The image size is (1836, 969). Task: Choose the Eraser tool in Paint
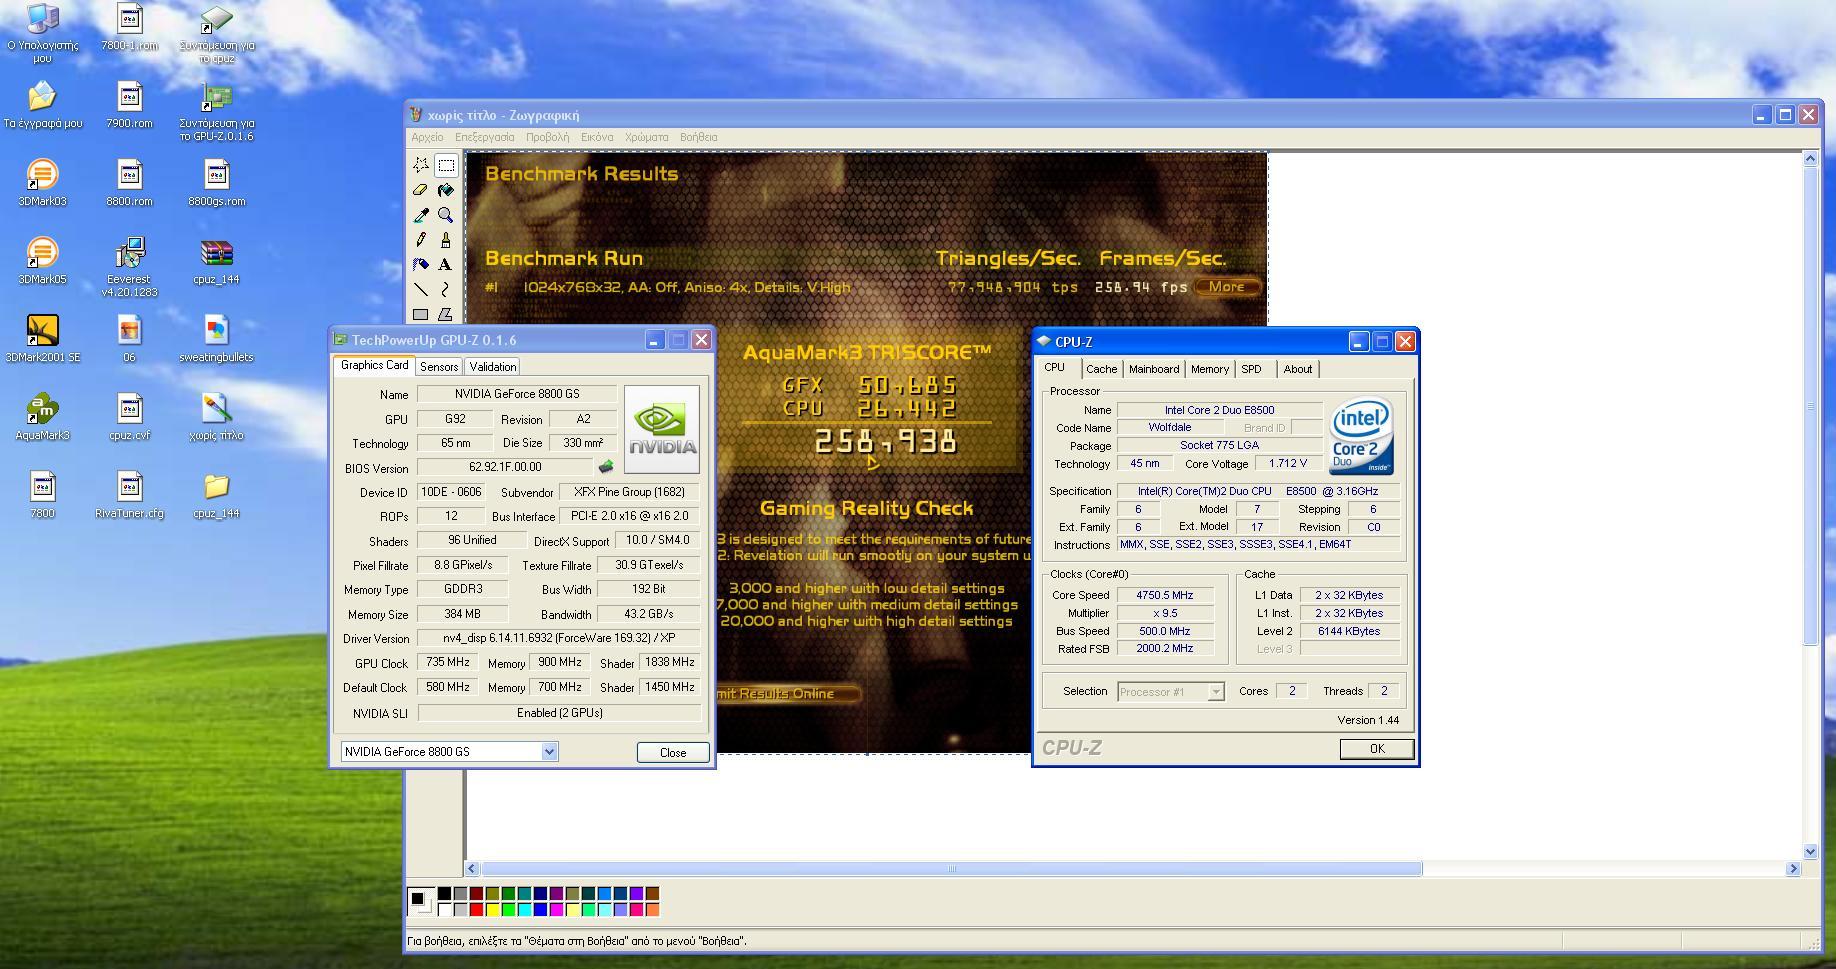click(x=421, y=190)
